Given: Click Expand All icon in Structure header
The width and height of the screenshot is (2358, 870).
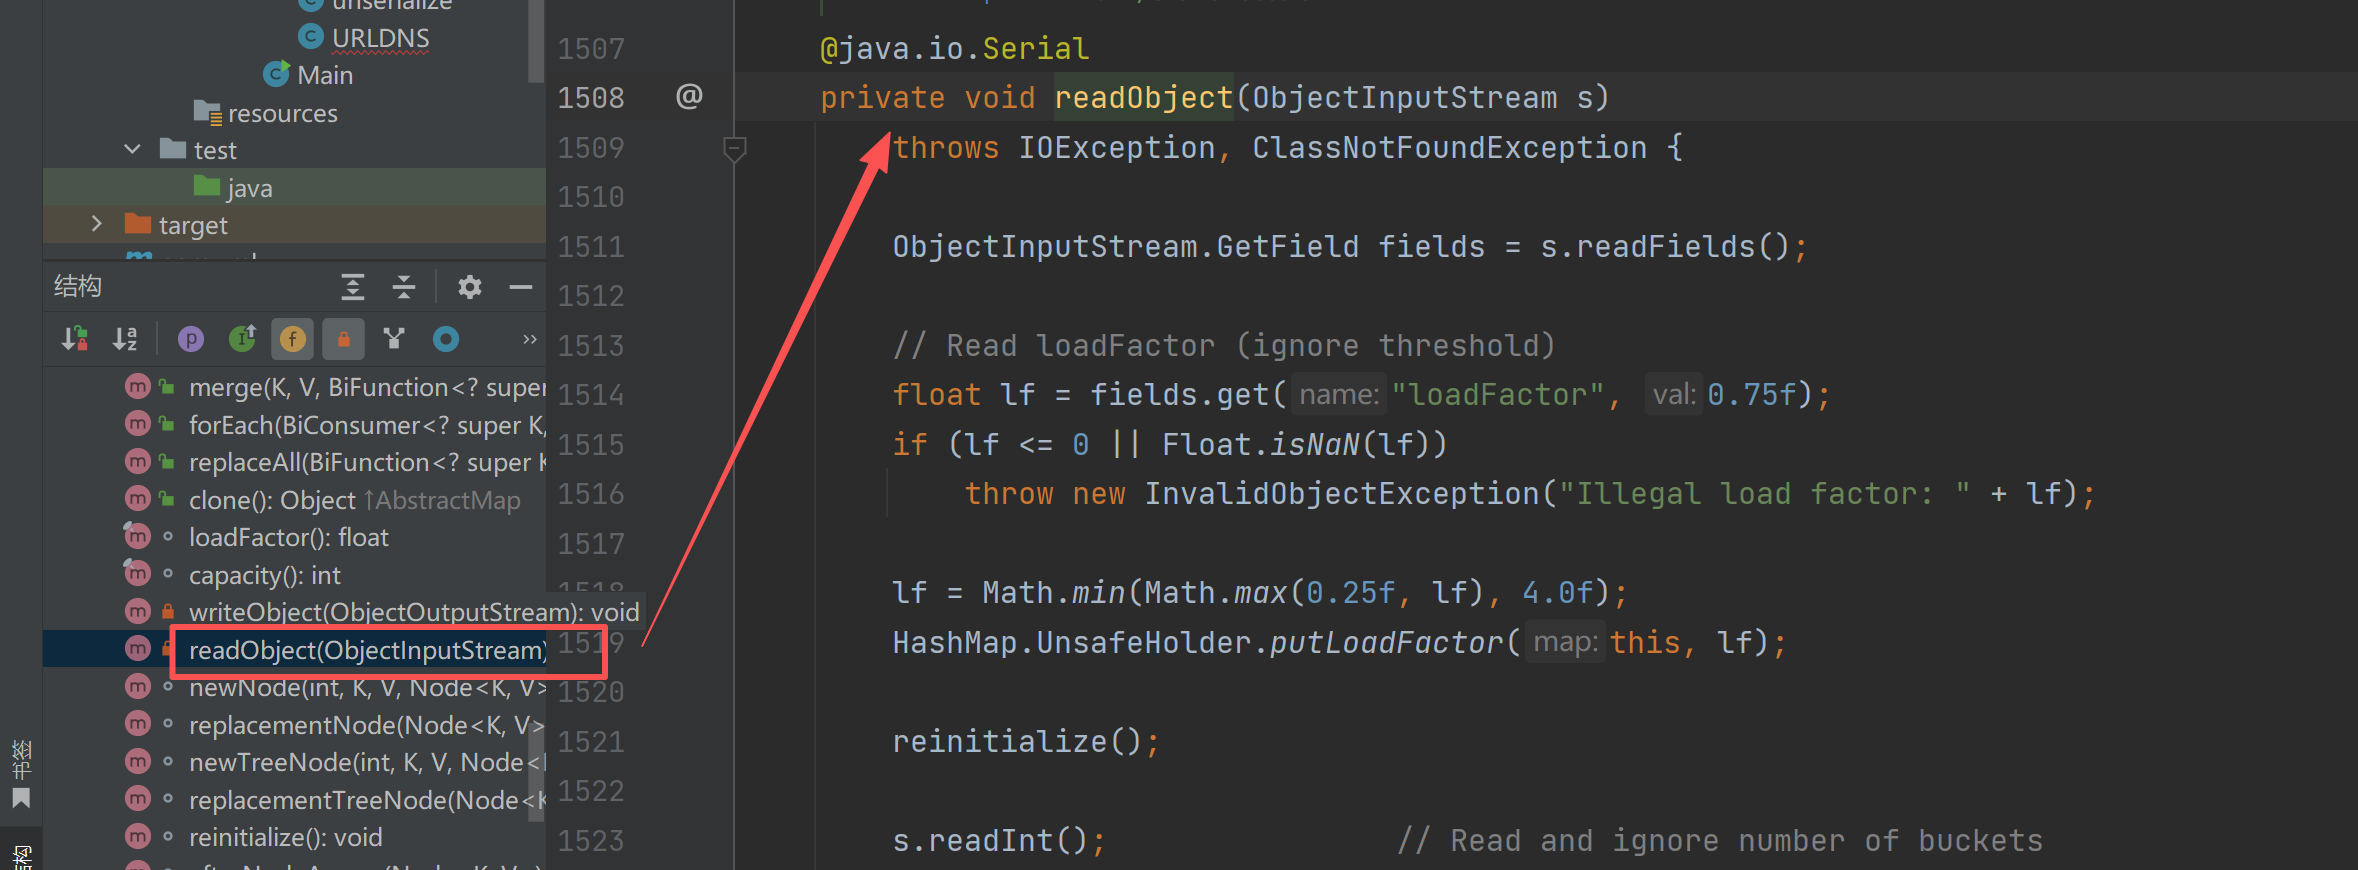Looking at the screenshot, I should 352,288.
